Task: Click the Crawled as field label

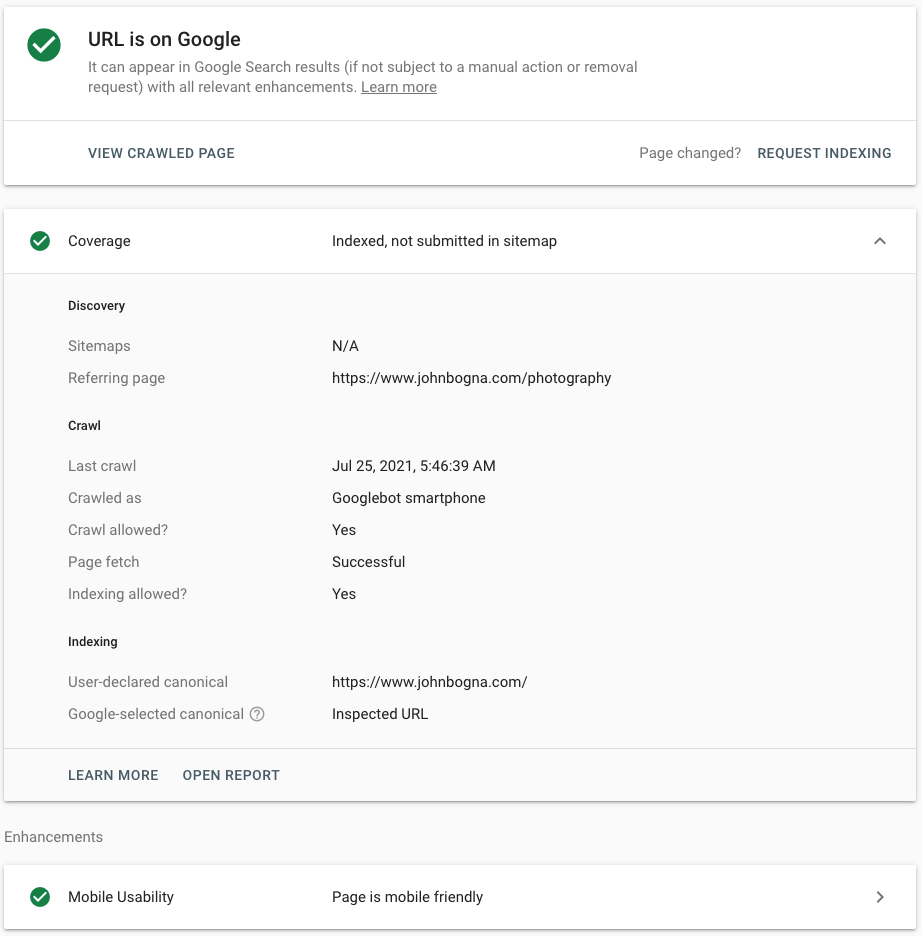Action: click(x=104, y=498)
